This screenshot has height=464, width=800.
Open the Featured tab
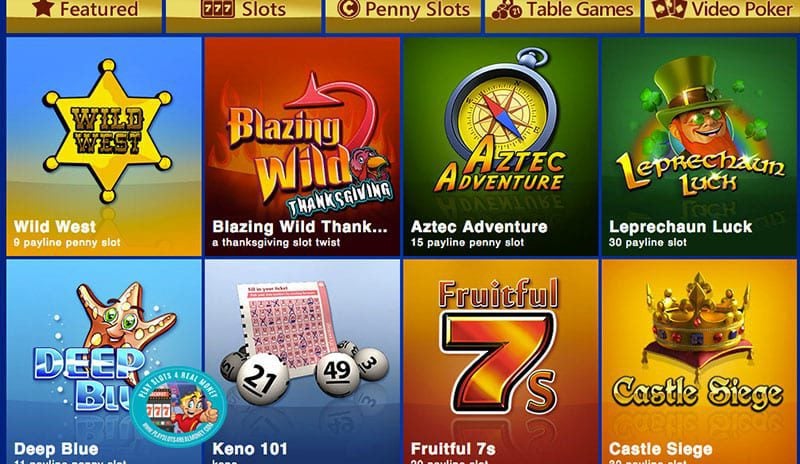[x=84, y=15]
